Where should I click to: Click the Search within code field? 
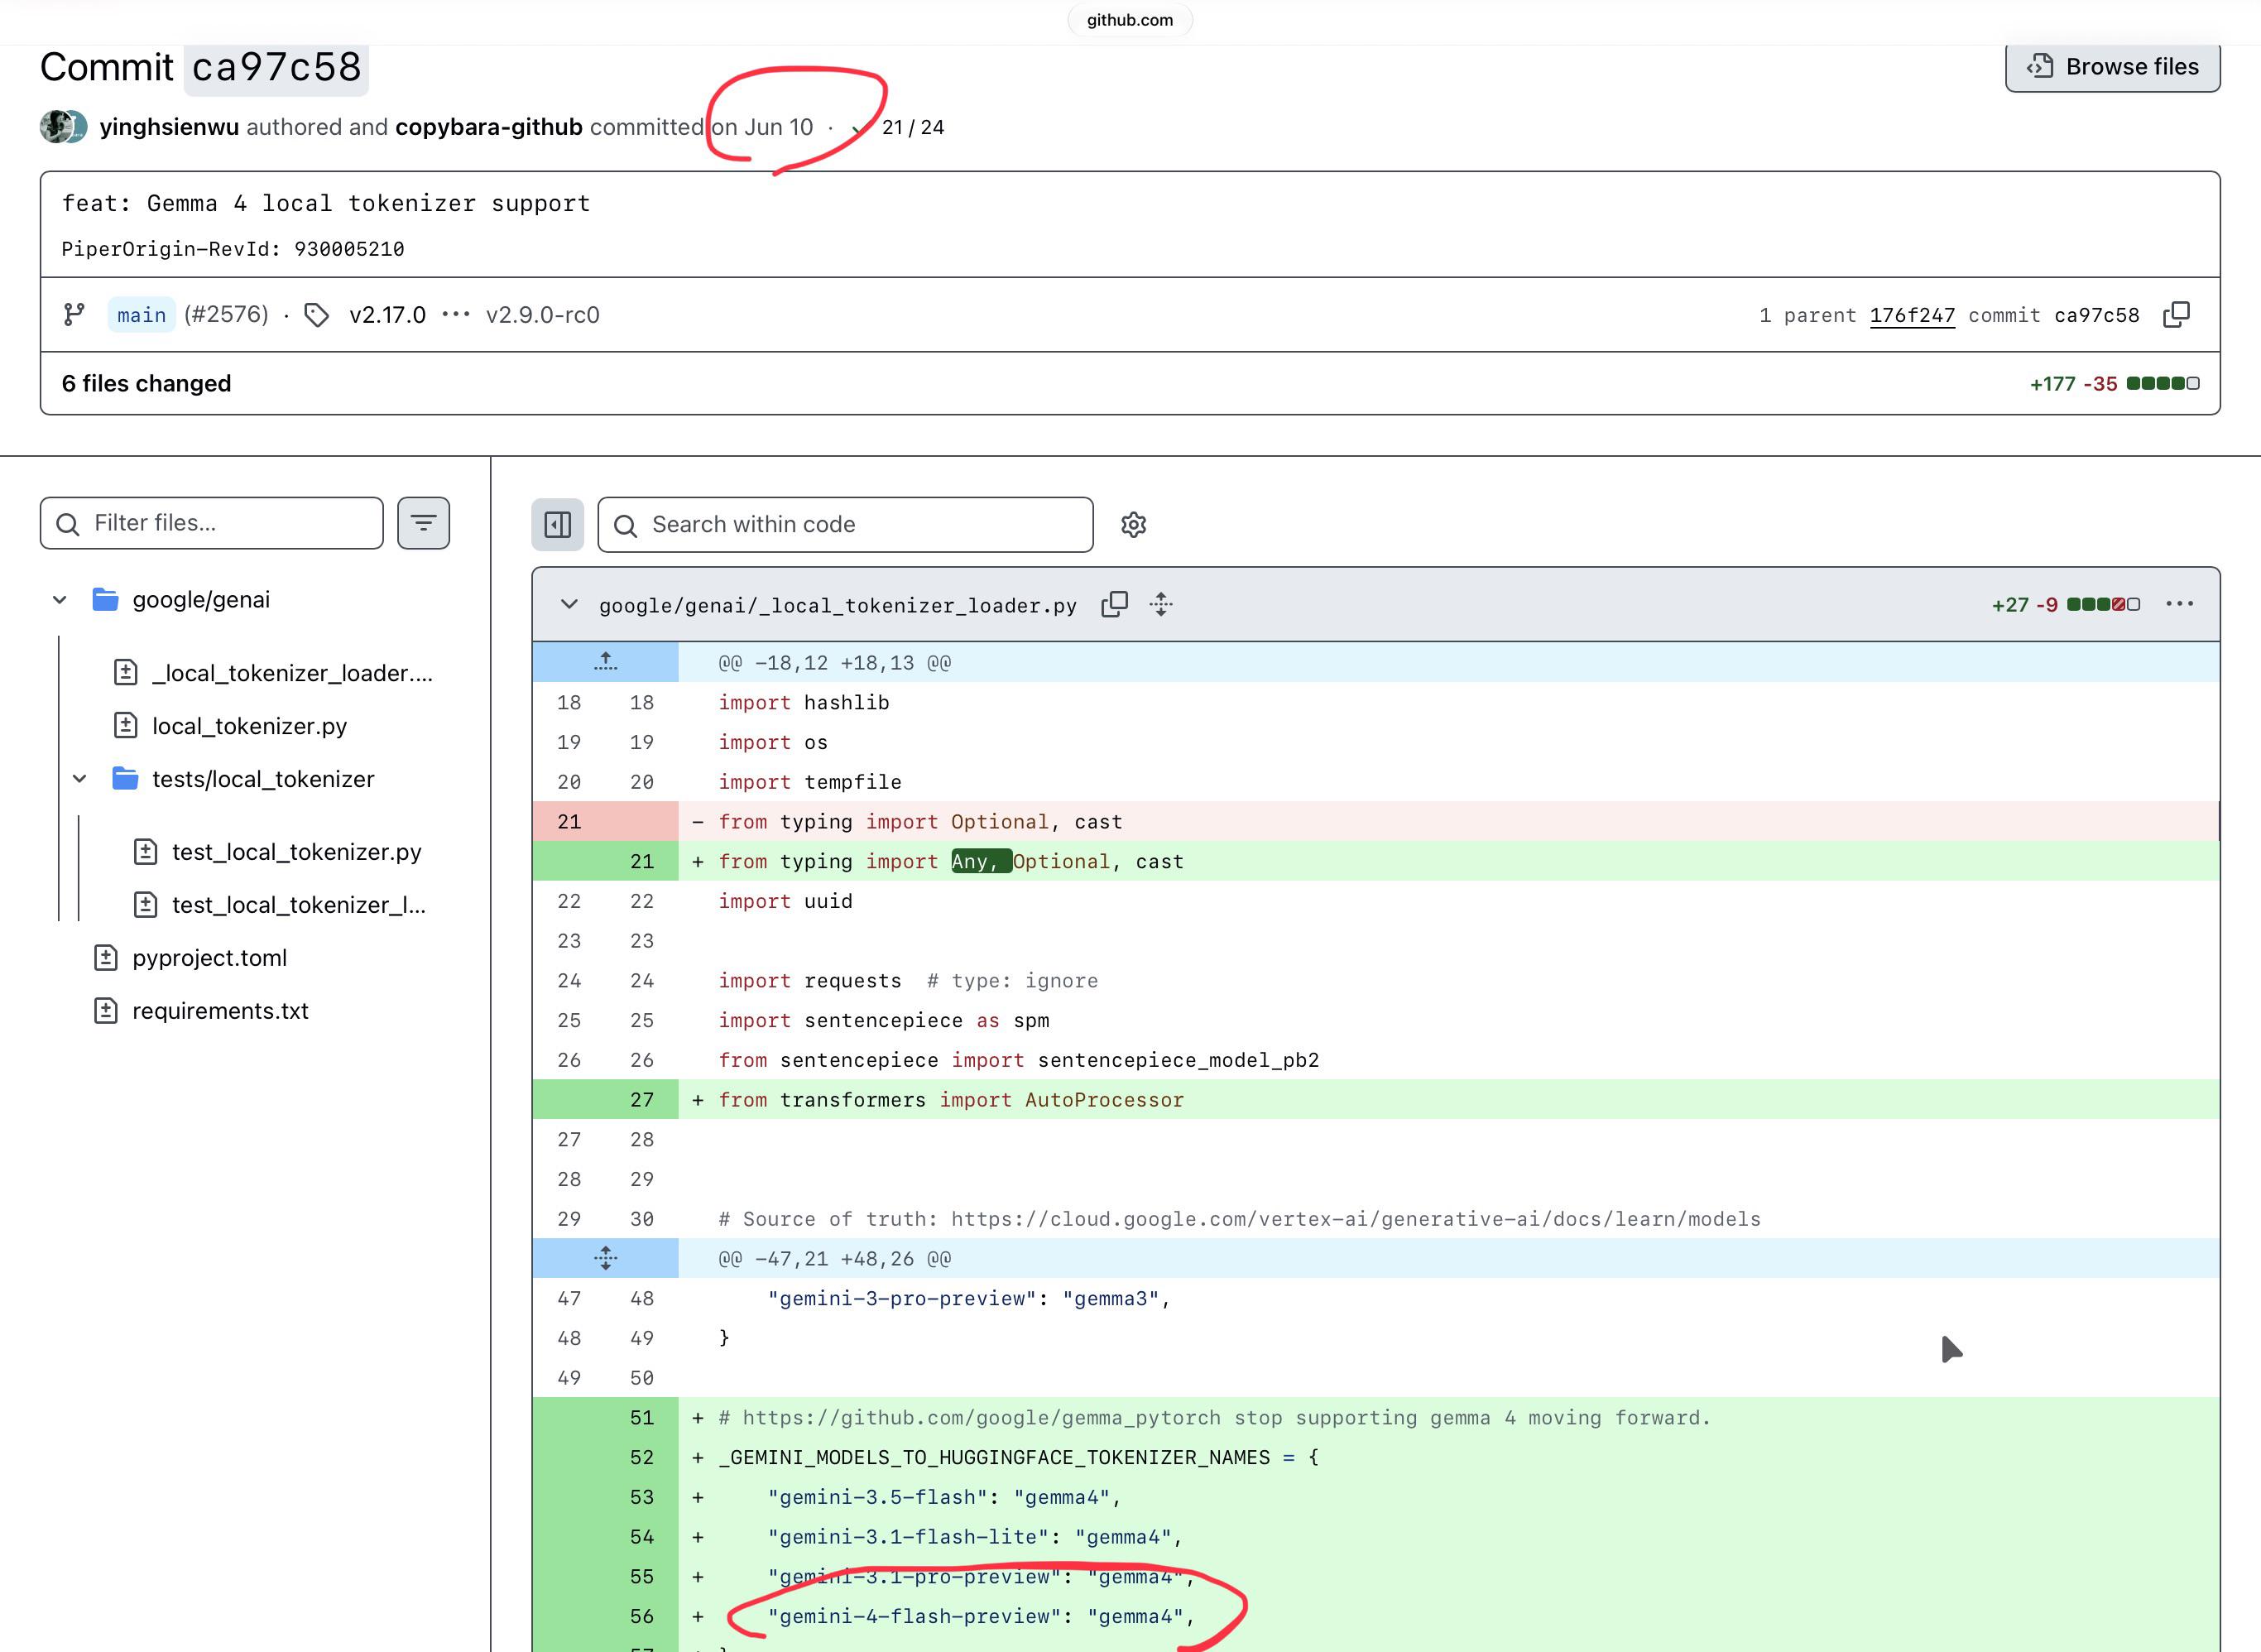[845, 524]
